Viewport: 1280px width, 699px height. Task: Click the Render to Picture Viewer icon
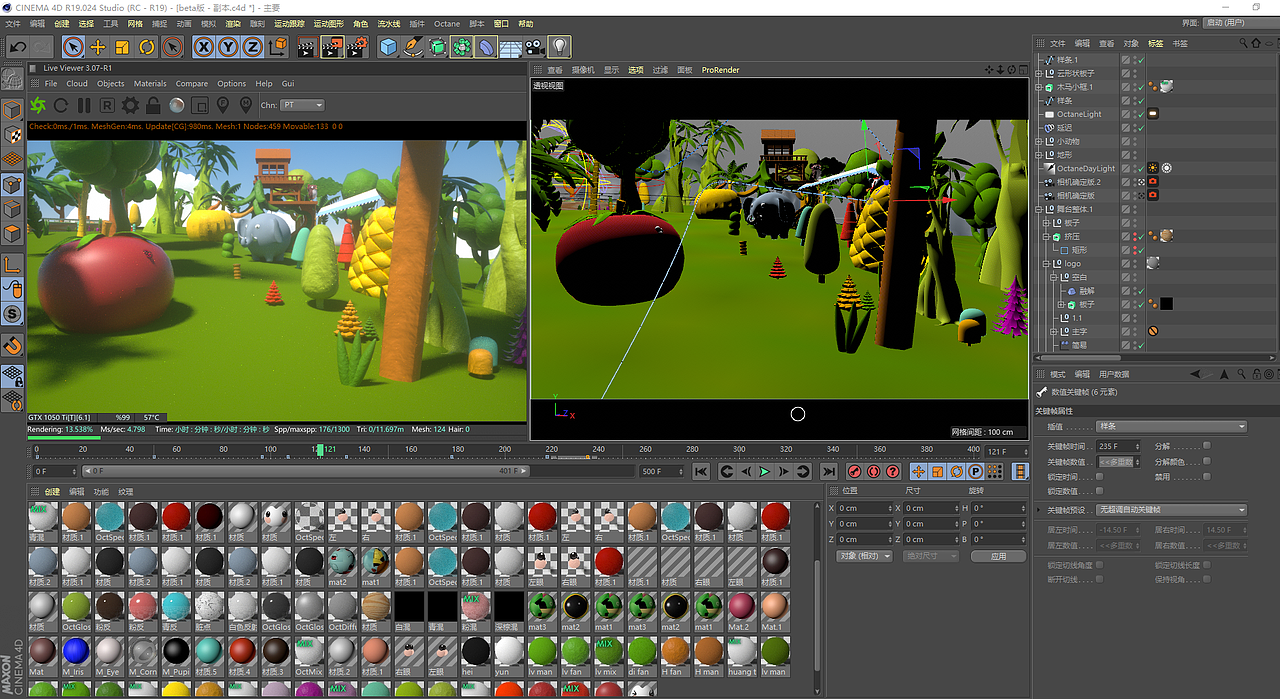tap(332, 47)
